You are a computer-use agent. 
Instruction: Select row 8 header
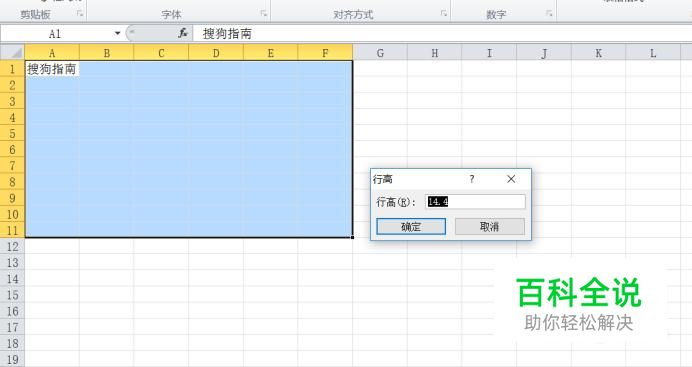(x=12, y=182)
